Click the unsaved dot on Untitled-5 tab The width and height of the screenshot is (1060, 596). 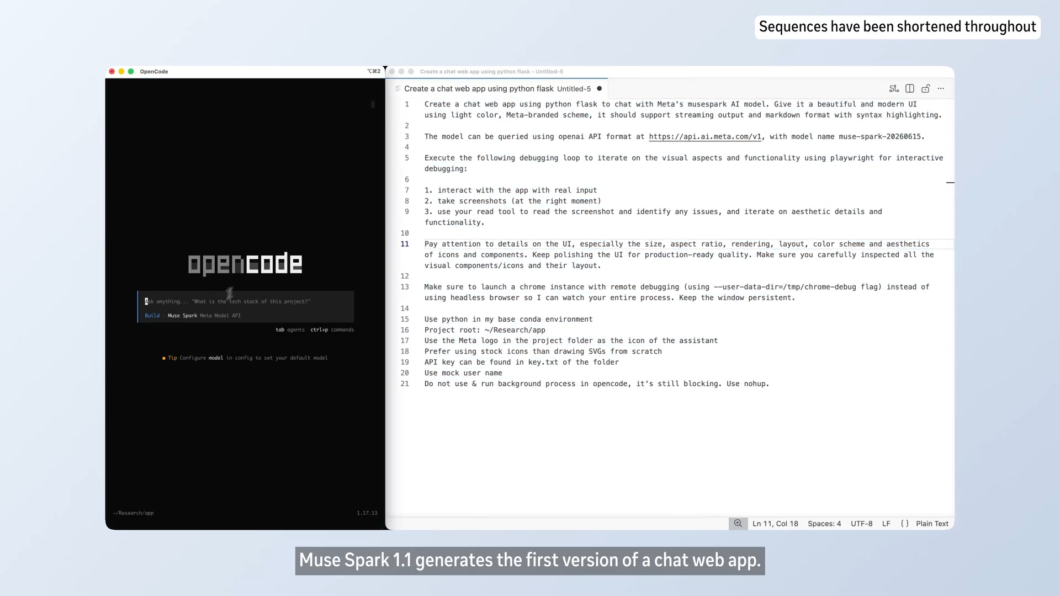(x=599, y=89)
